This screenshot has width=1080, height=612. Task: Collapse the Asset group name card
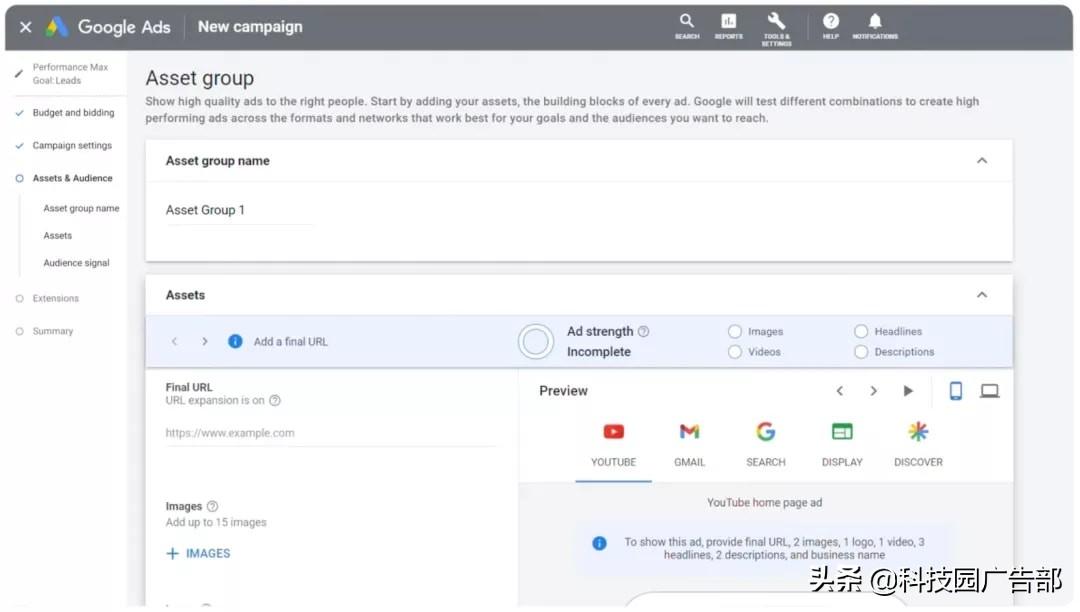point(982,161)
